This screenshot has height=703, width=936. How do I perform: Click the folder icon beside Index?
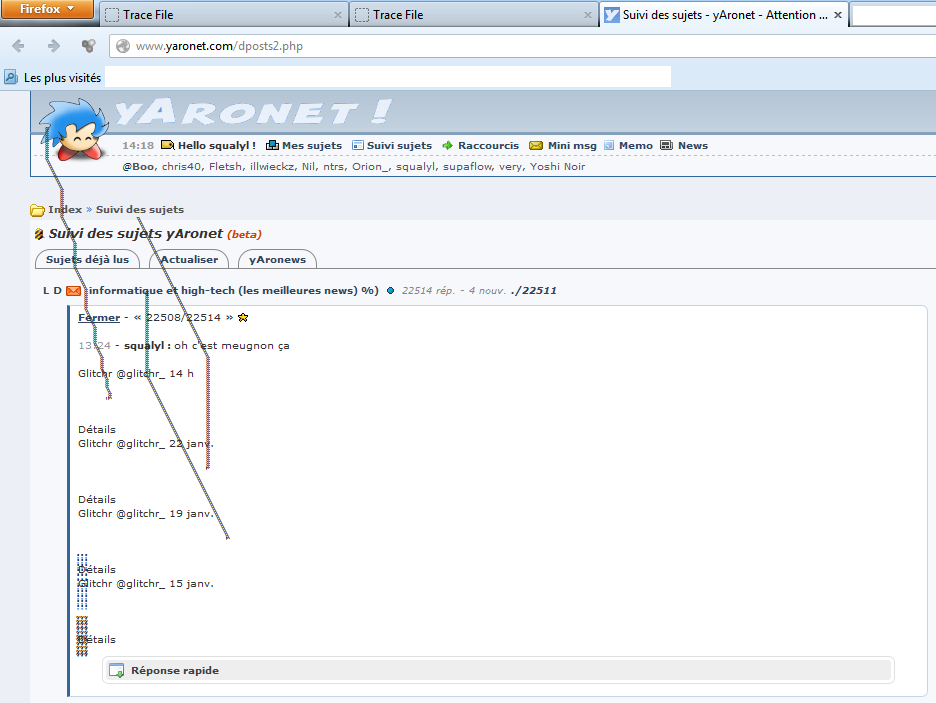(38, 210)
